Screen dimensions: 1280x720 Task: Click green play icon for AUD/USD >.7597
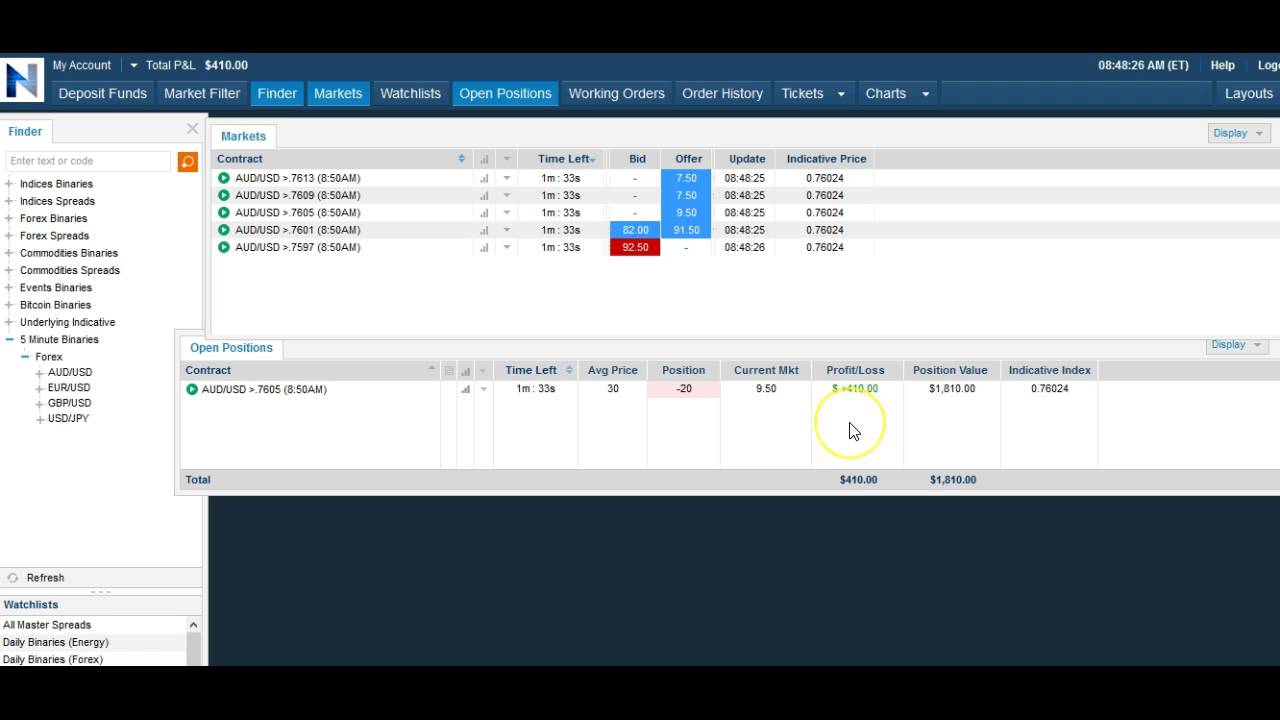pyautogui.click(x=224, y=247)
